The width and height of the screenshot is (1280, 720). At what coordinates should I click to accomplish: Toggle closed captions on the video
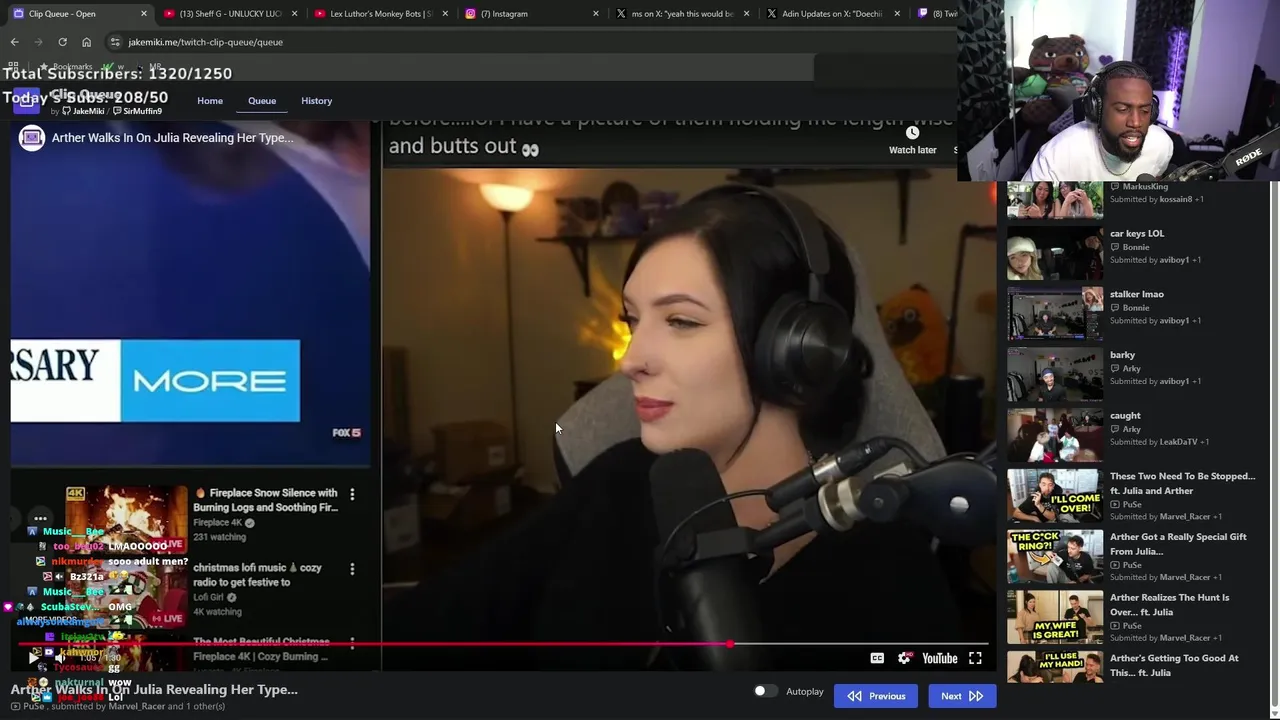coord(877,658)
